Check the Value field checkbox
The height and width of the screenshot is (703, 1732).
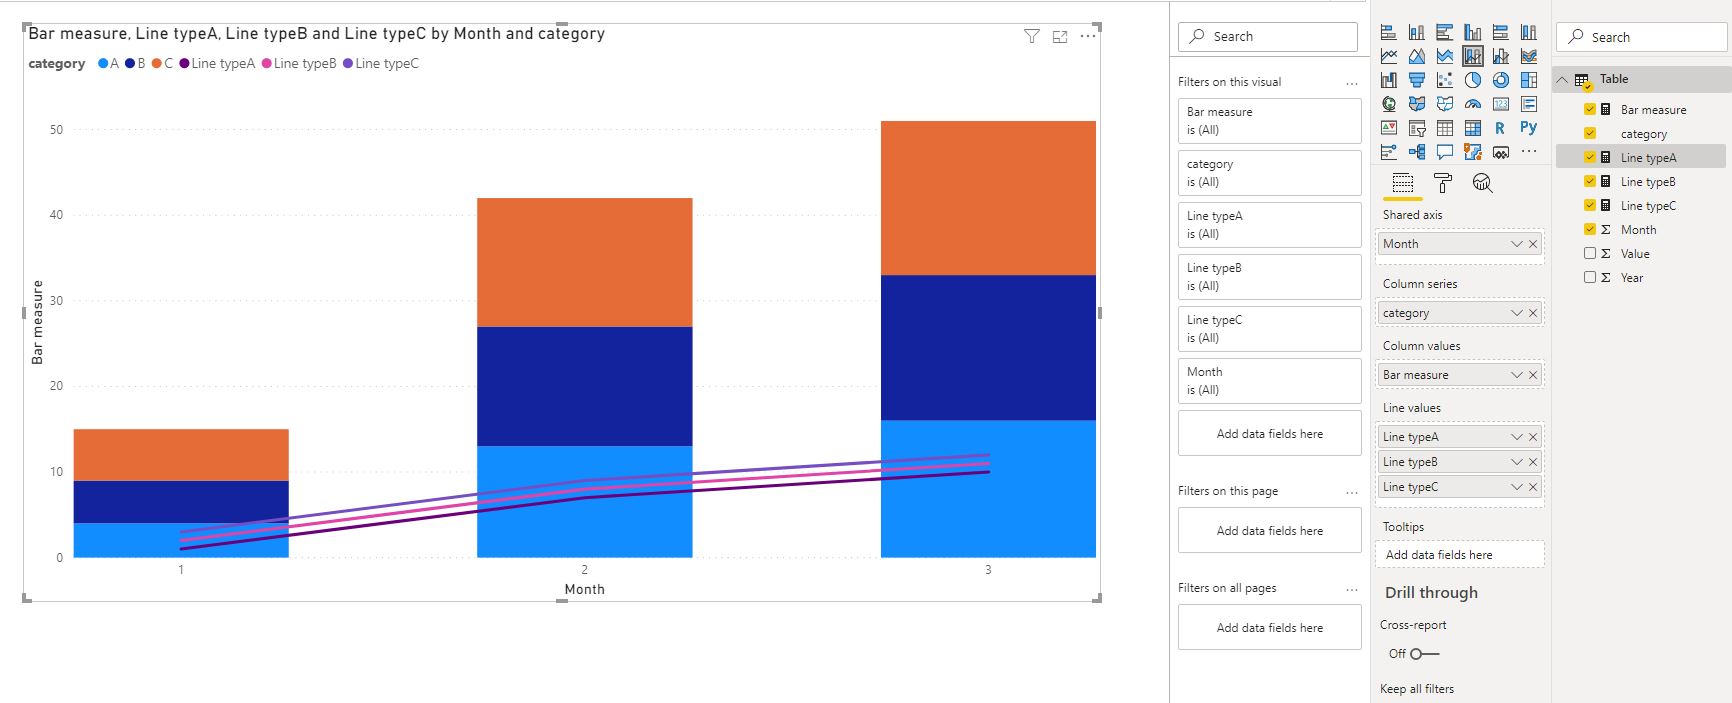[1590, 254]
